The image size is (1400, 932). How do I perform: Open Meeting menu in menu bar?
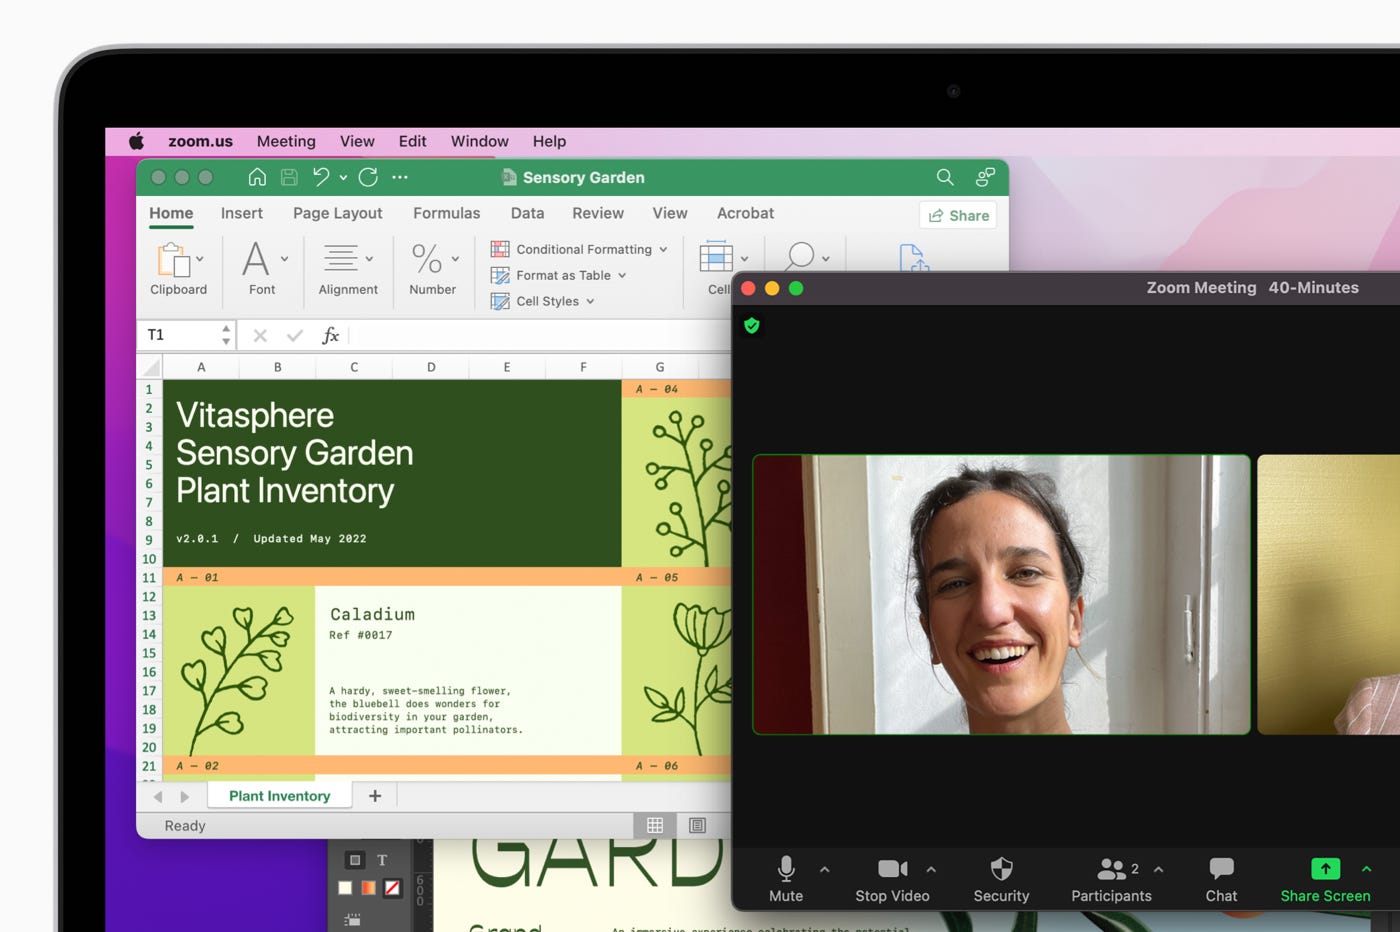(286, 141)
